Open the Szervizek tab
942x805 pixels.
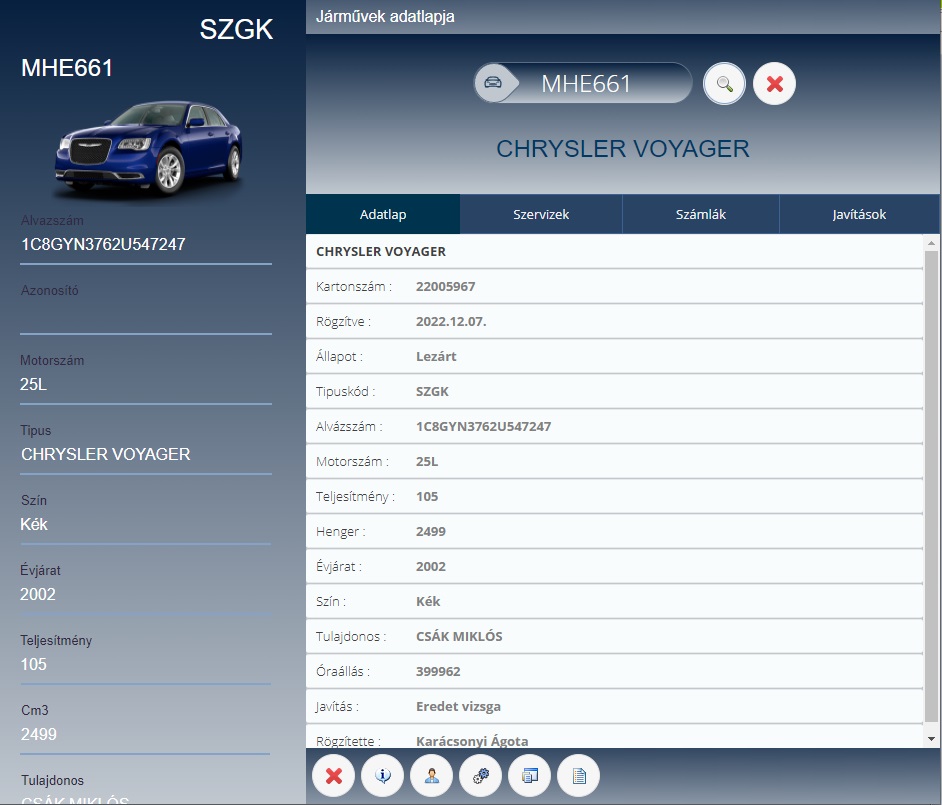pyautogui.click(x=541, y=214)
